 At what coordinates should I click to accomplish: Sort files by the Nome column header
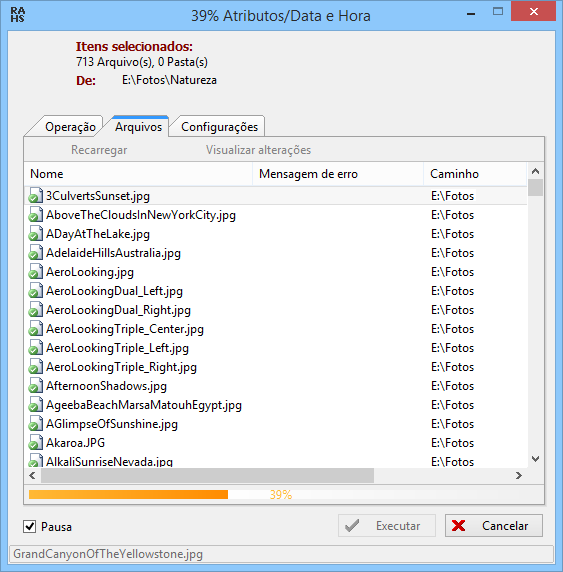pos(138,174)
